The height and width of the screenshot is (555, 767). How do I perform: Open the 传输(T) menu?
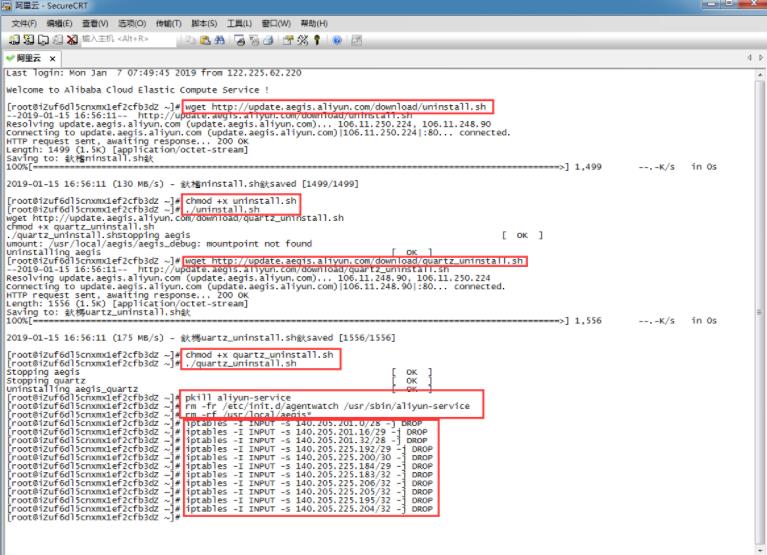point(168,23)
